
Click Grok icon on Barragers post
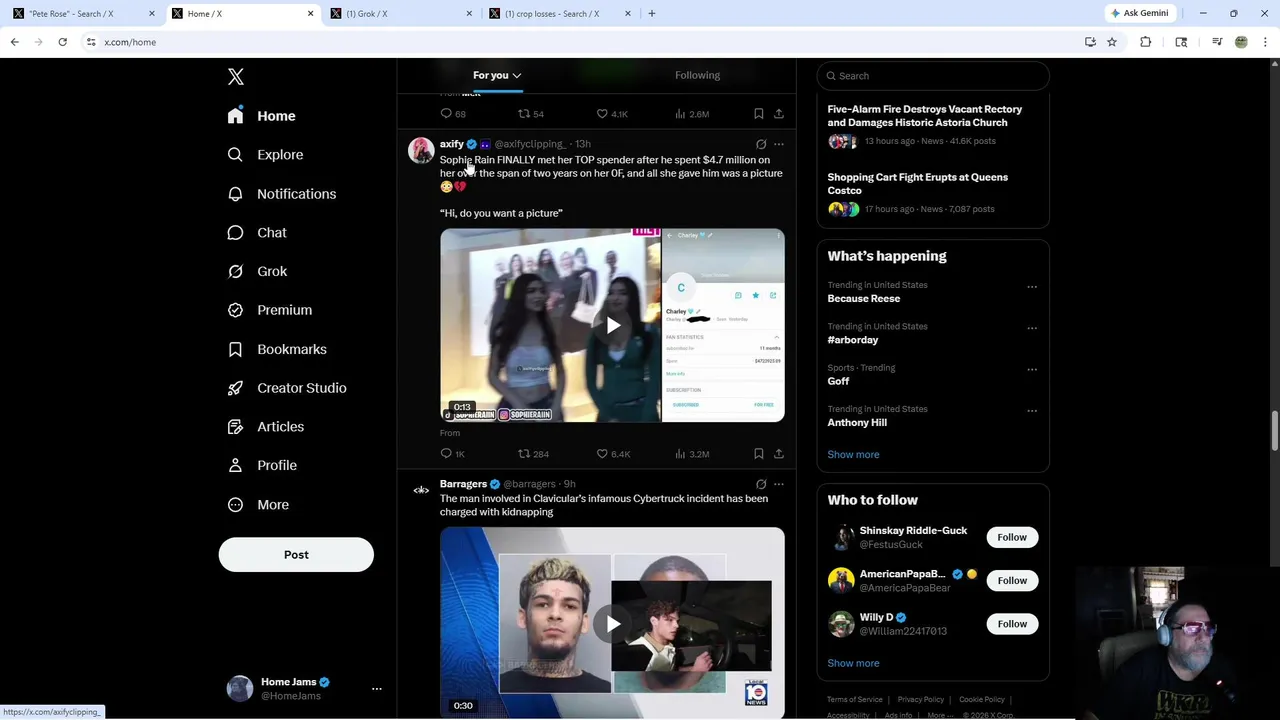pyautogui.click(x=761, y=484)
